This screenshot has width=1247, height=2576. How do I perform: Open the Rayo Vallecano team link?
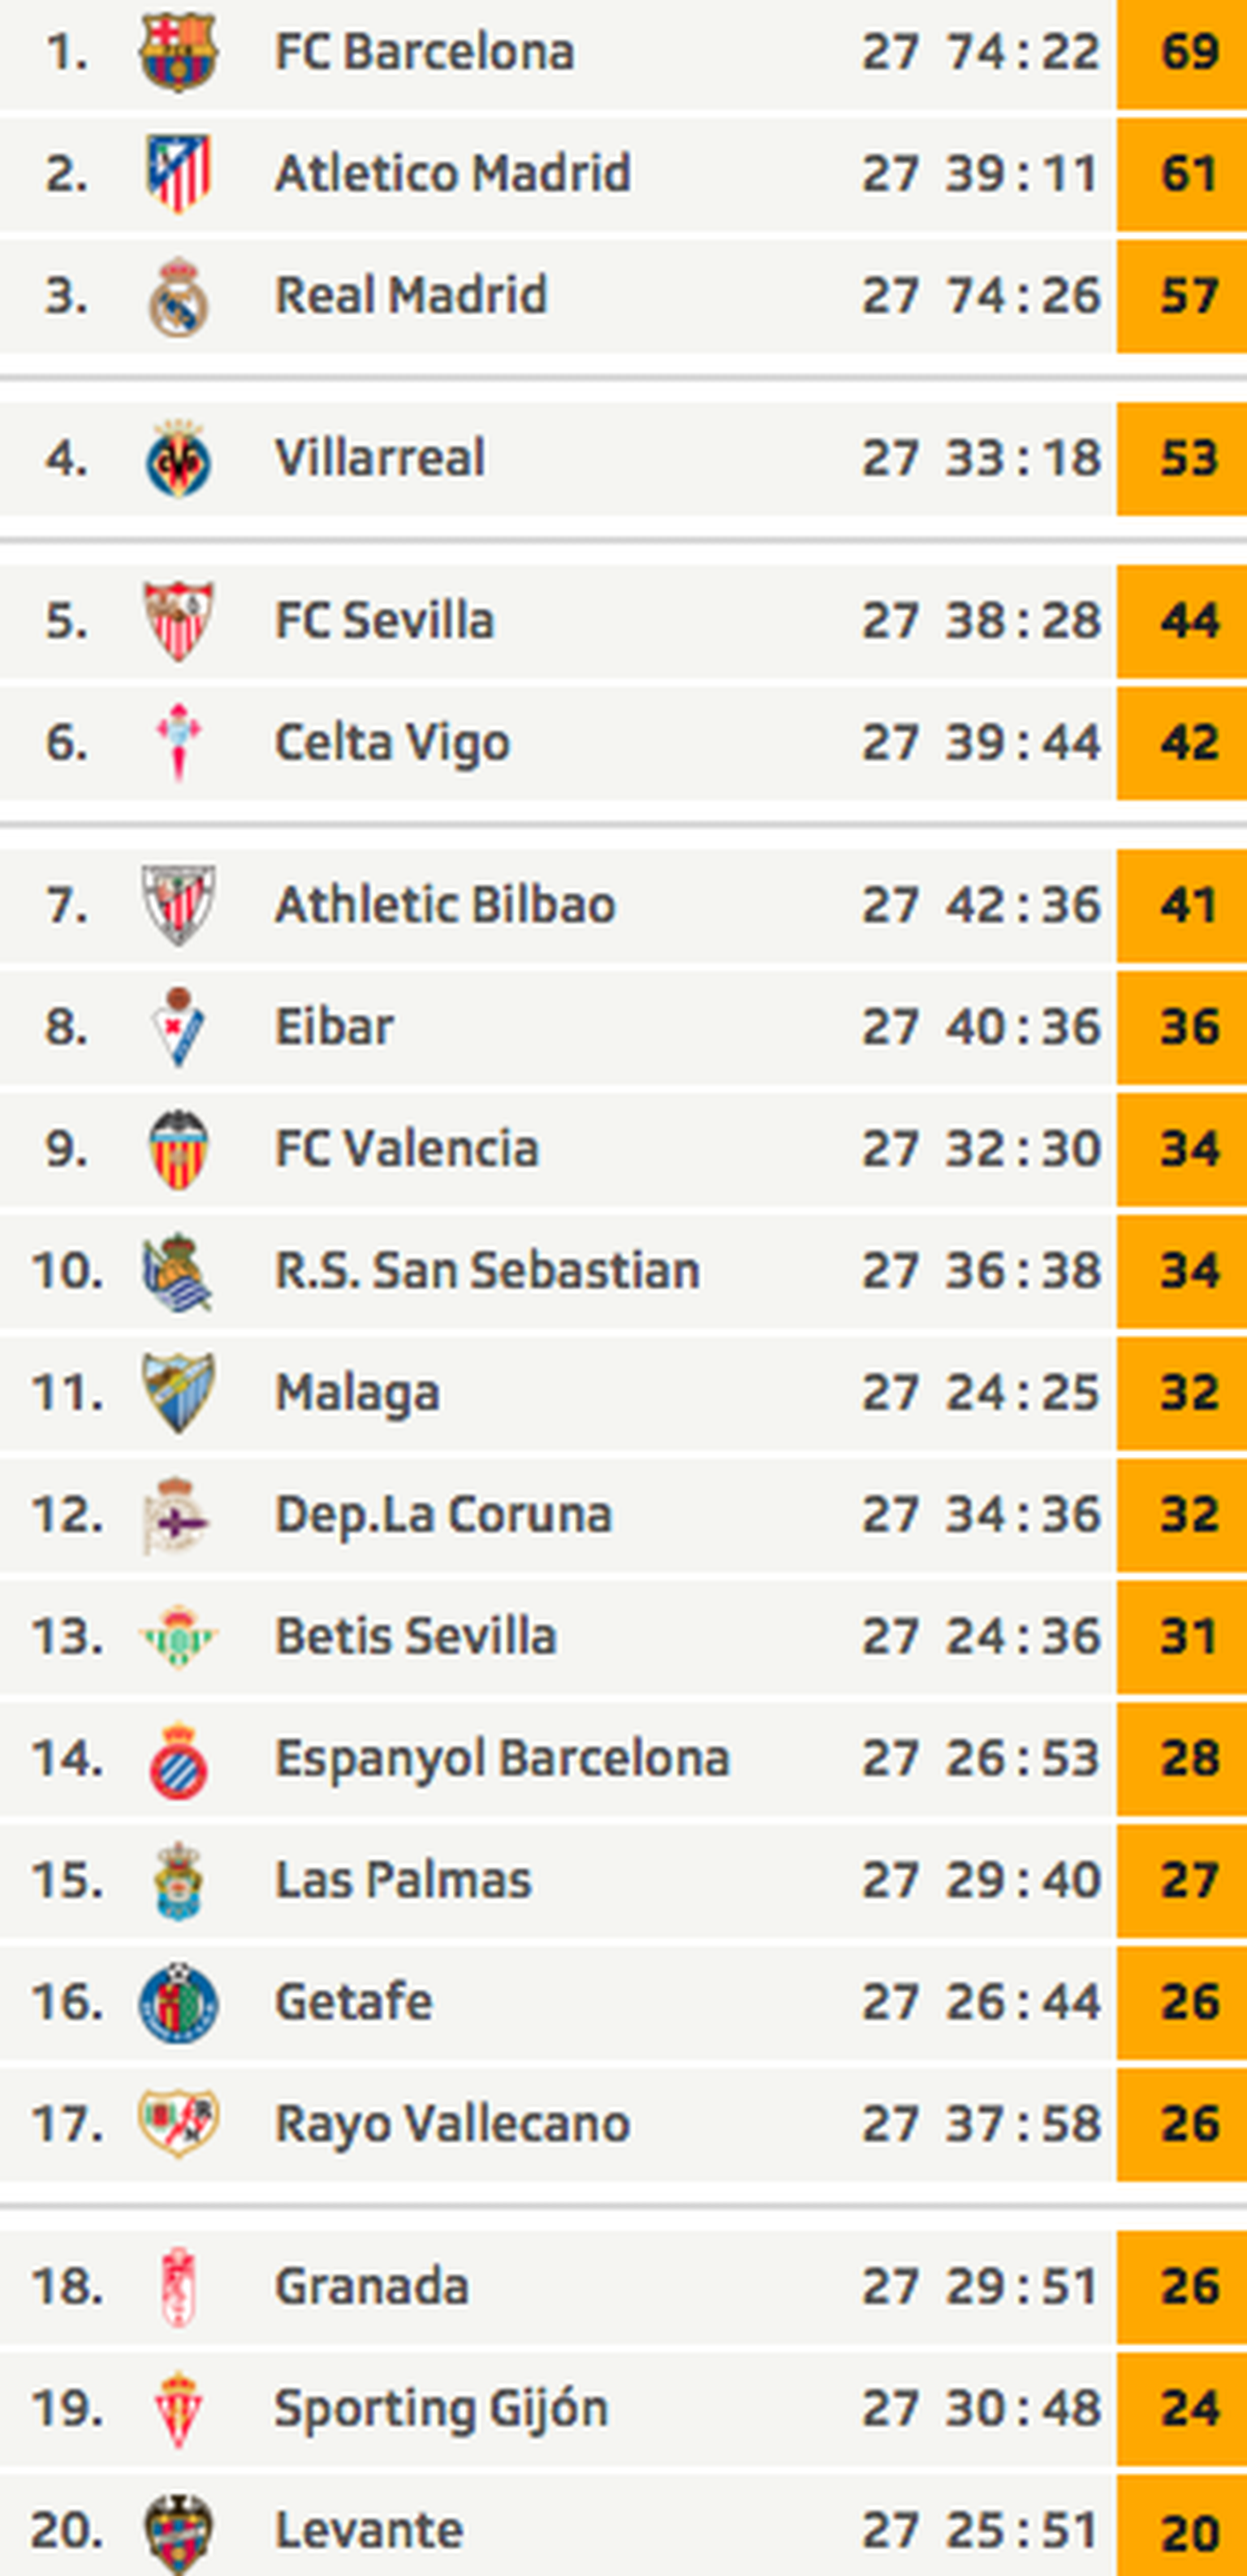pyautogui.click(x=452, y=2124)
